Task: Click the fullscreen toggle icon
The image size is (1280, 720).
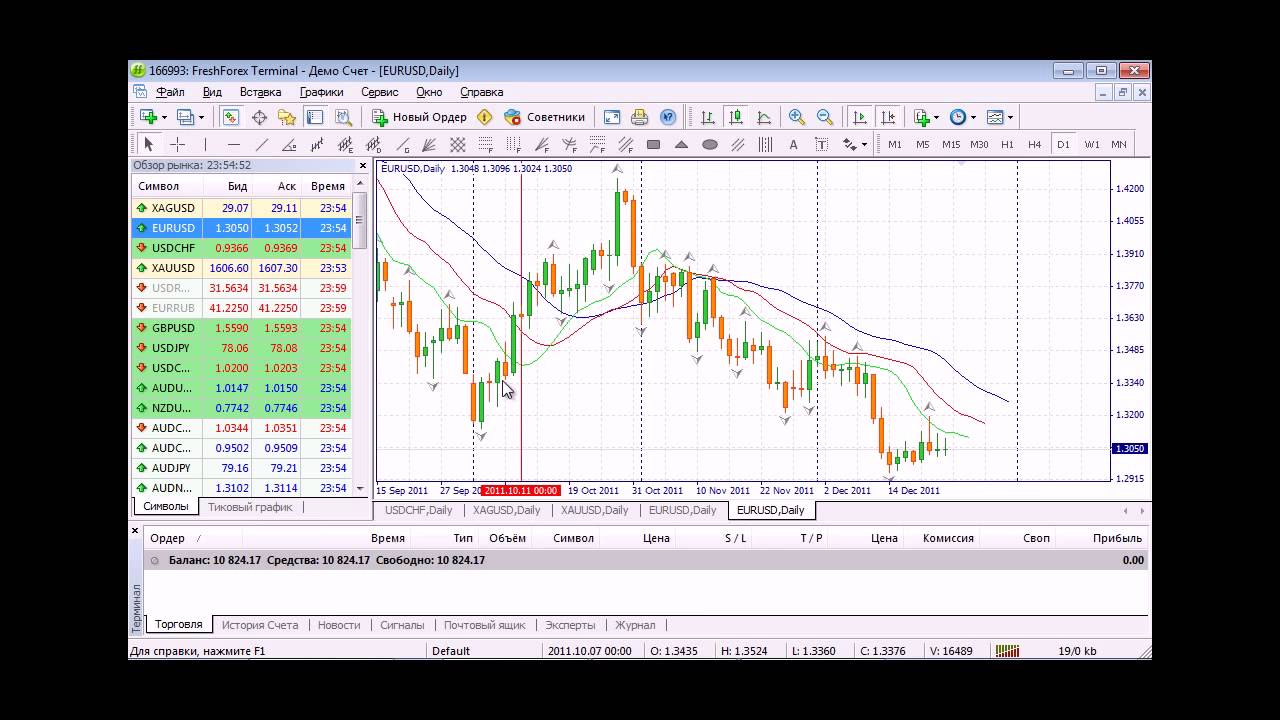Action: [x=612, y=117]
